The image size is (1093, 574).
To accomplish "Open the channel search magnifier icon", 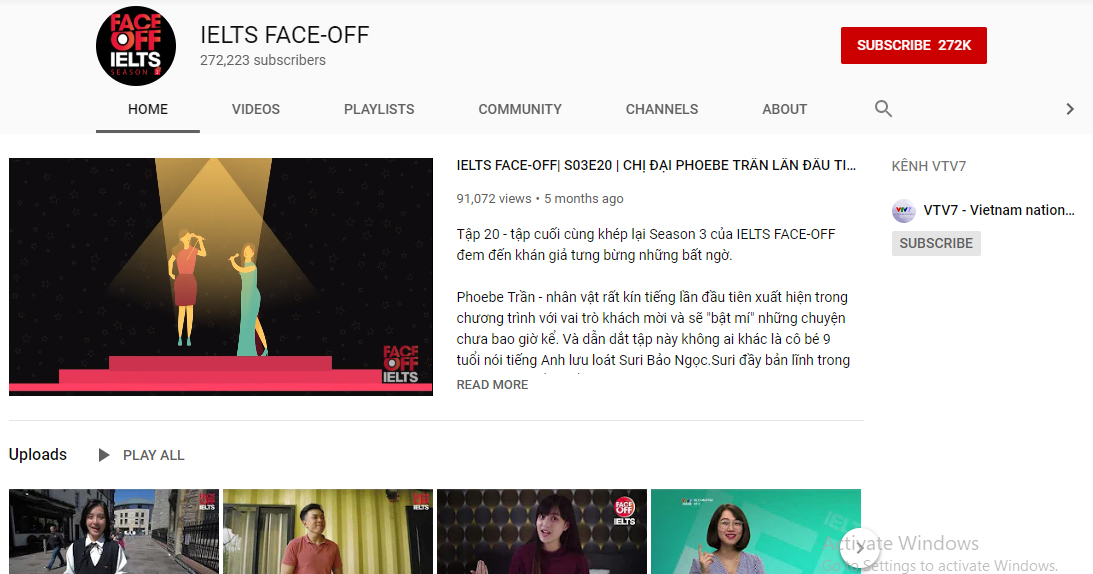I will click(883, 109).
